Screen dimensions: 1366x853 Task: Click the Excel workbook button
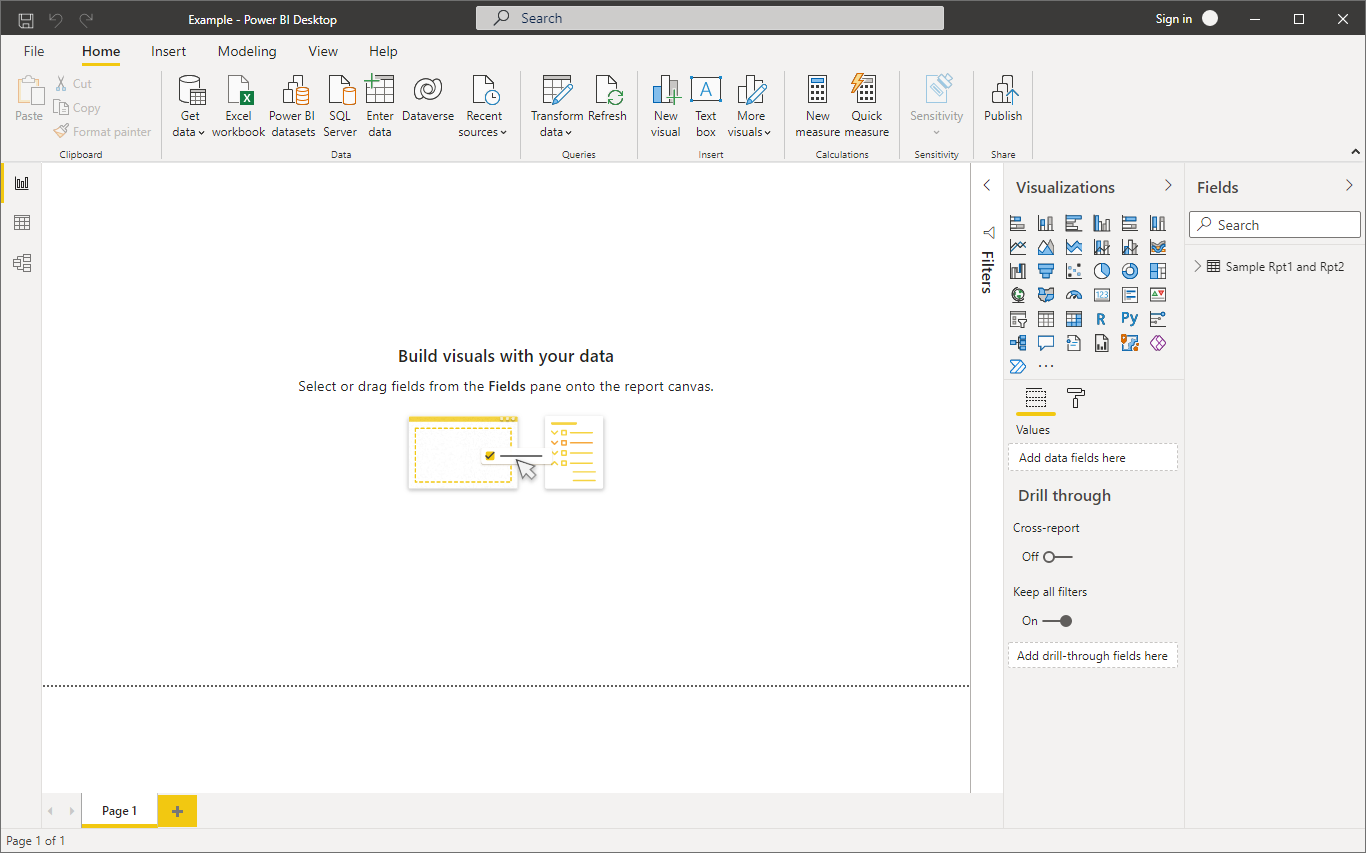pos(239,105)
